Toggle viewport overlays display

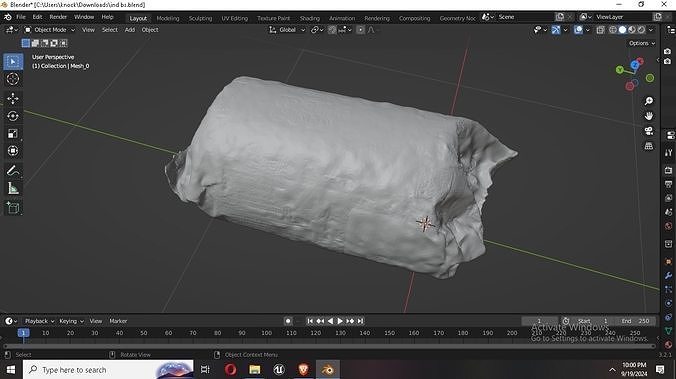(578, 30)
